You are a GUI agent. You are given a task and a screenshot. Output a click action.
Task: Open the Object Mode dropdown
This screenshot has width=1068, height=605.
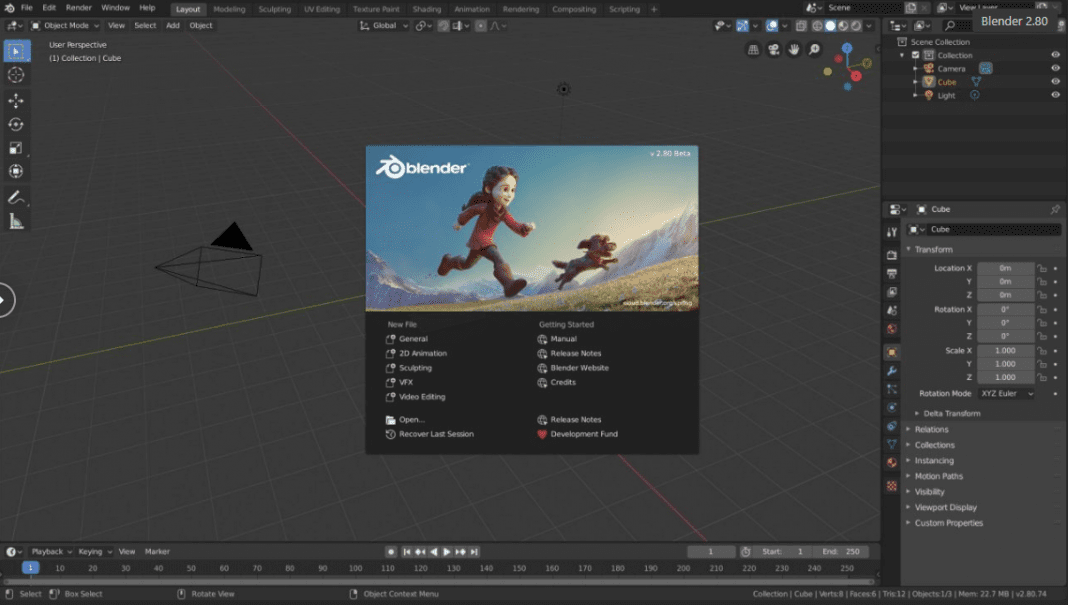point(63,26)
